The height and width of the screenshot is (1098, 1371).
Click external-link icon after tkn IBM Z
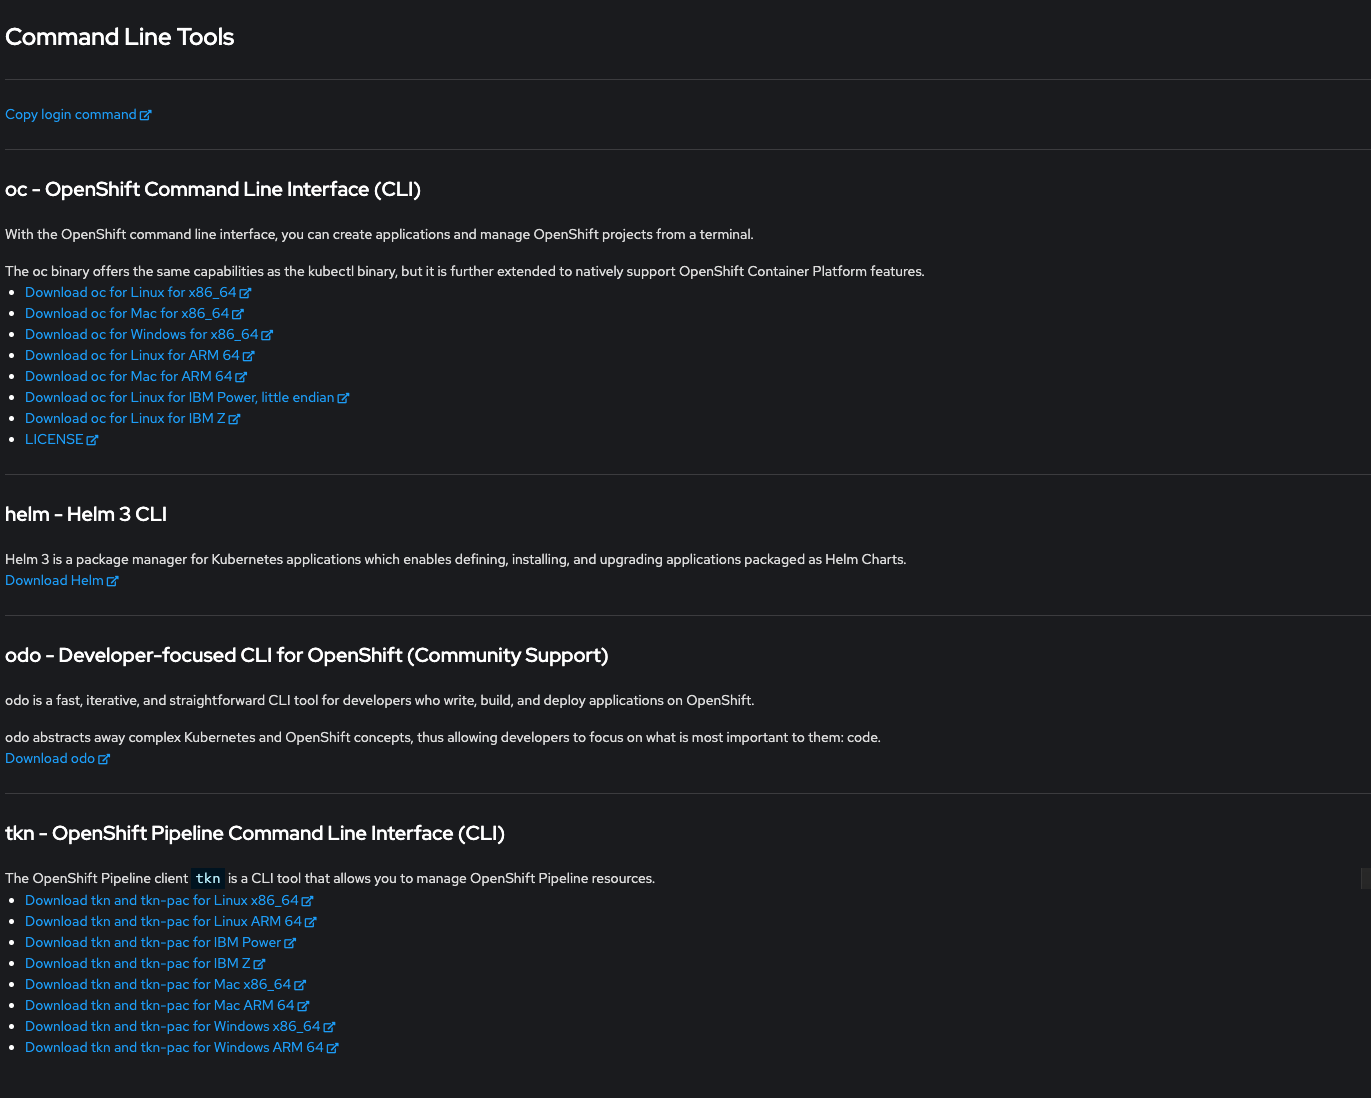(x=260, y=964)
